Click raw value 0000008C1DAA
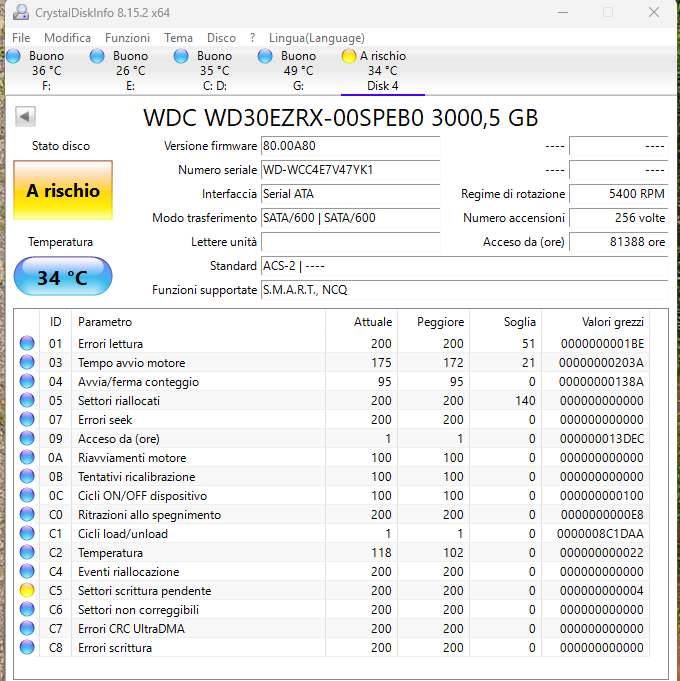 click(600, 534)
